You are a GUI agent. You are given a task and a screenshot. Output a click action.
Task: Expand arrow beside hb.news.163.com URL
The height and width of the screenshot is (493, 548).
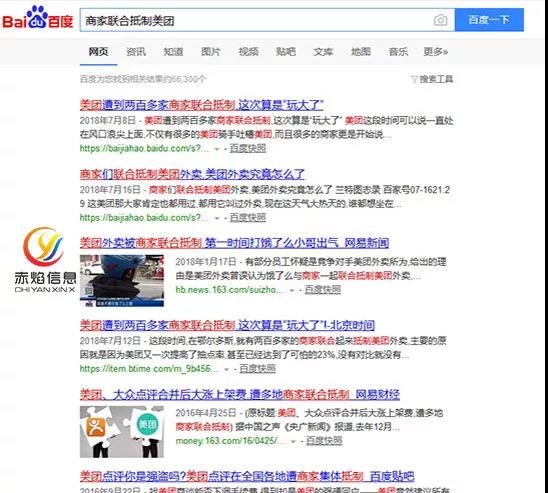291,290
